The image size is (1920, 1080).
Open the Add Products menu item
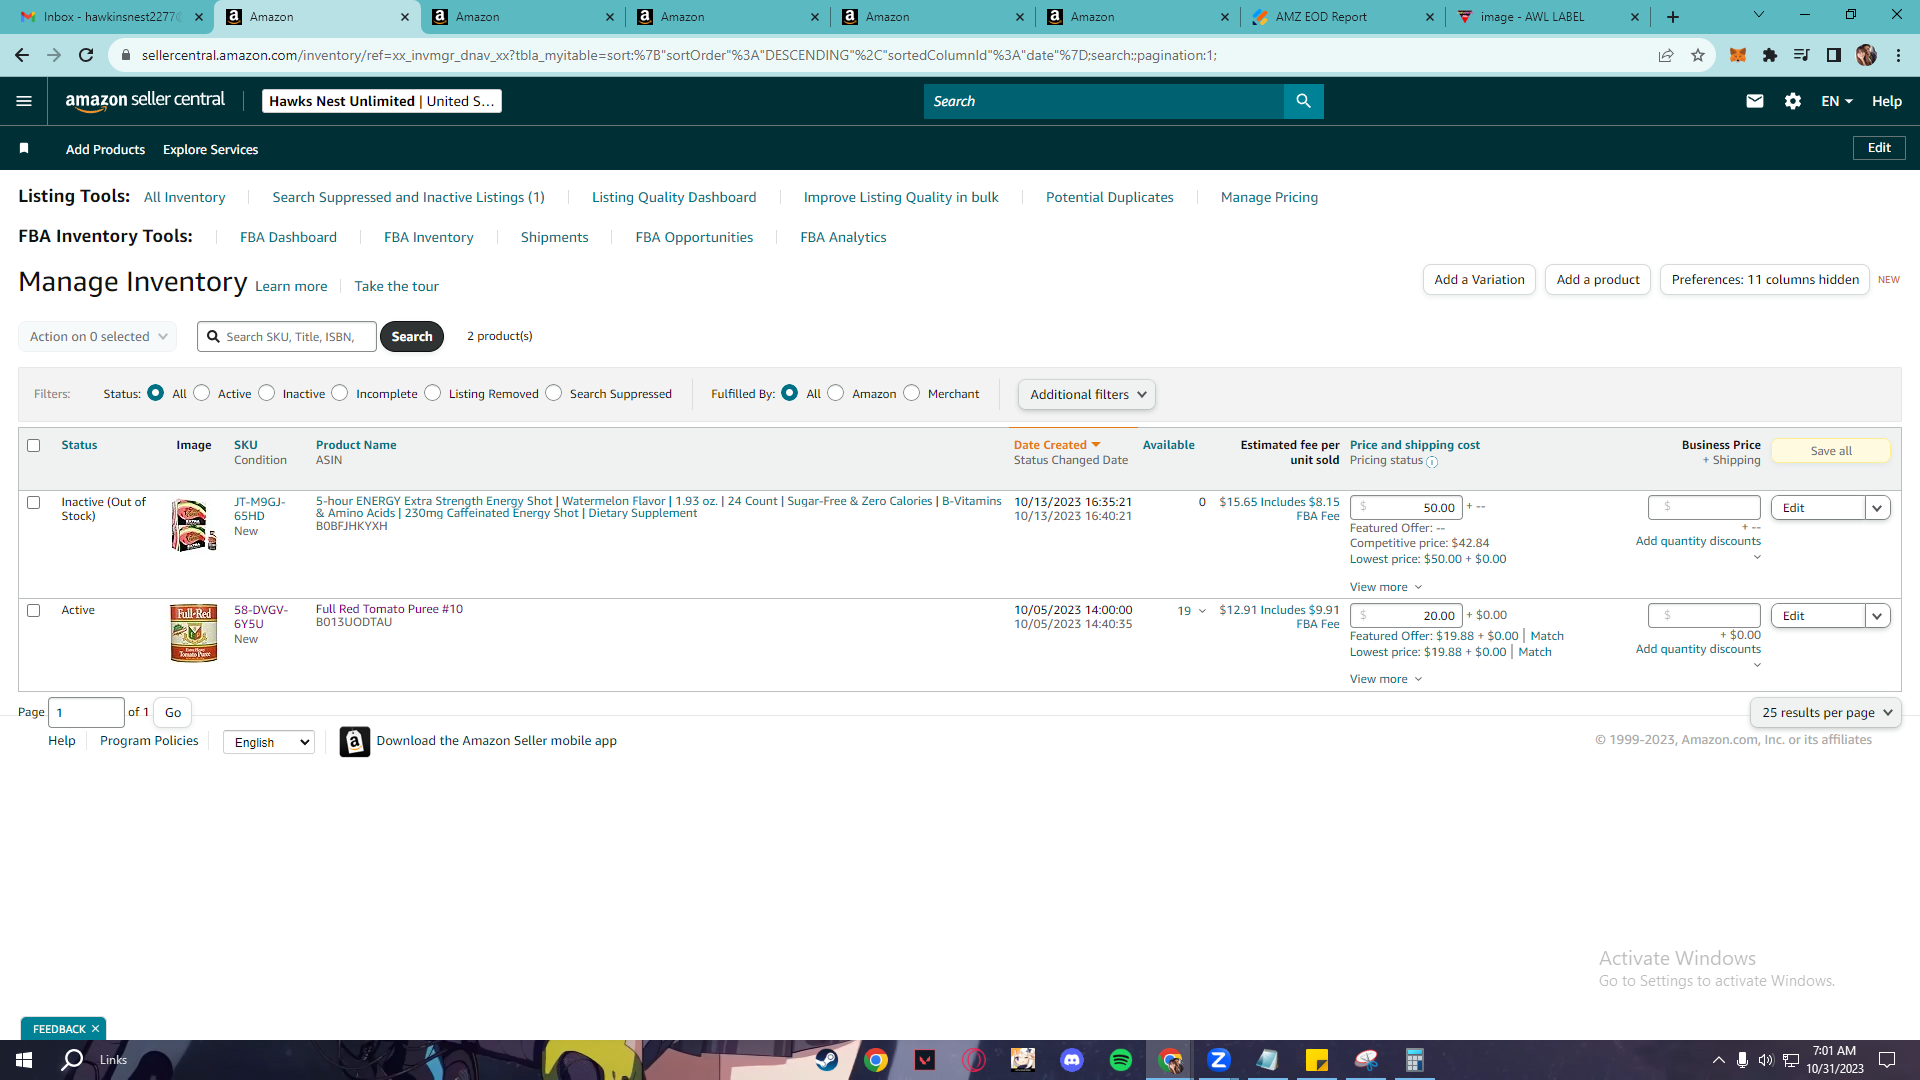click(105, 150)
